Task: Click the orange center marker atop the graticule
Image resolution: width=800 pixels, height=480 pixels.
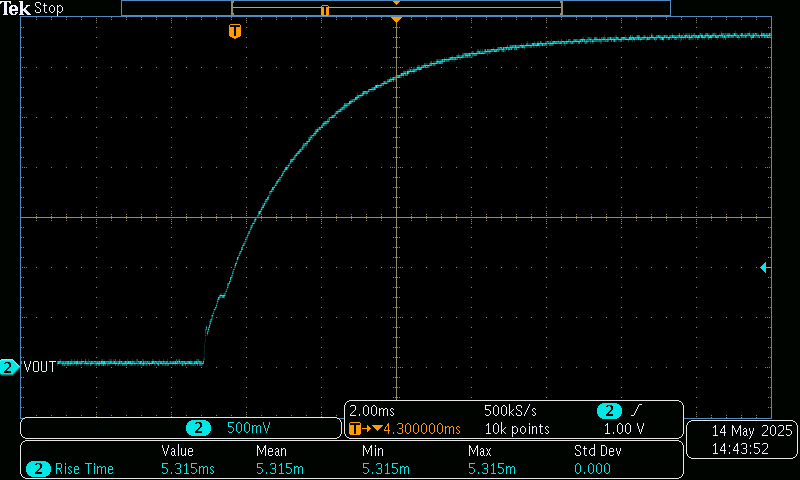Action: point(396,19)
